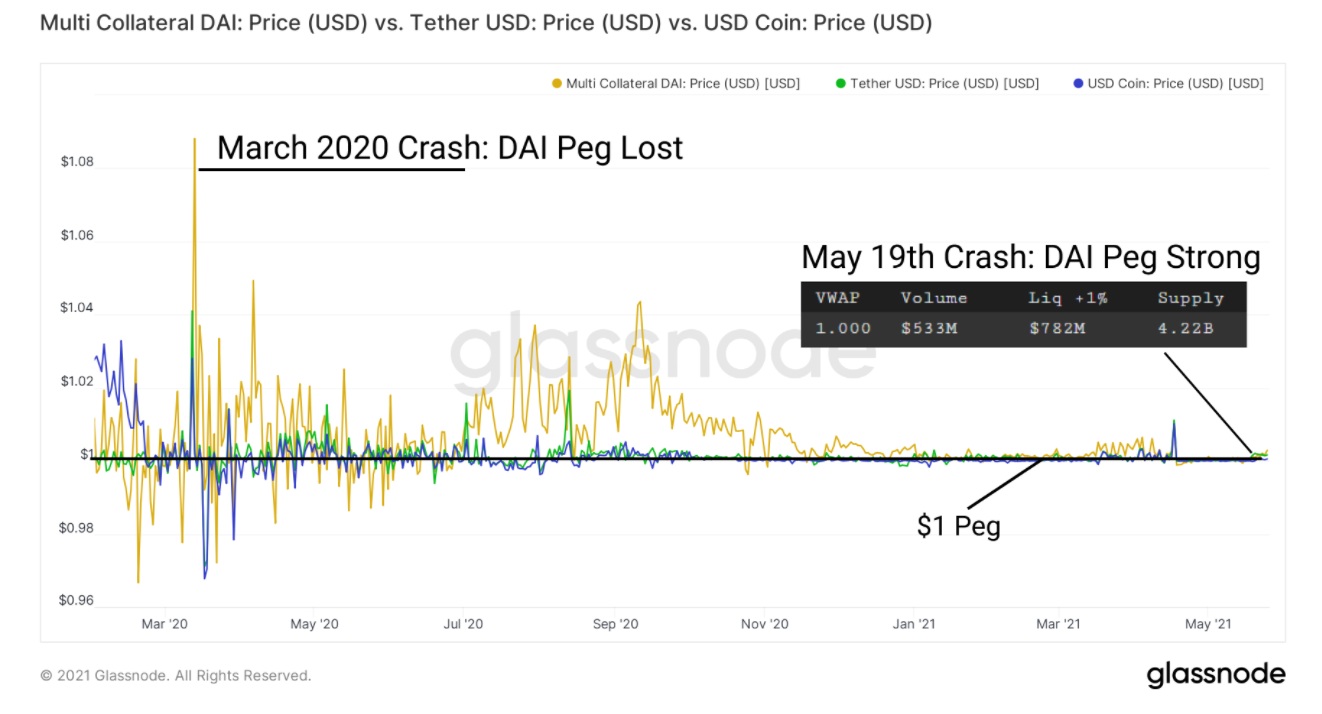Click the Liq +1% value $782M
The width and height of the screenshot is (1322, 714).
pos(1056,328)
